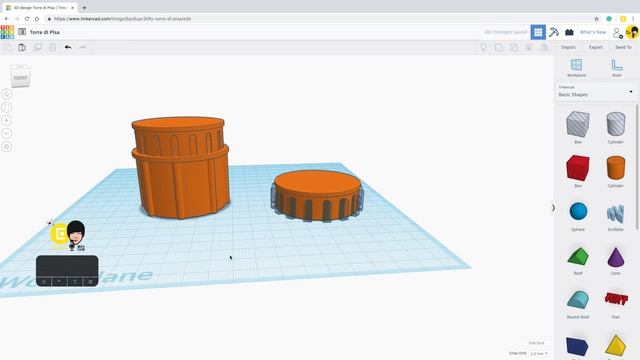
Task: Click the Edit Grid button
Action: [x=536, y=343]
